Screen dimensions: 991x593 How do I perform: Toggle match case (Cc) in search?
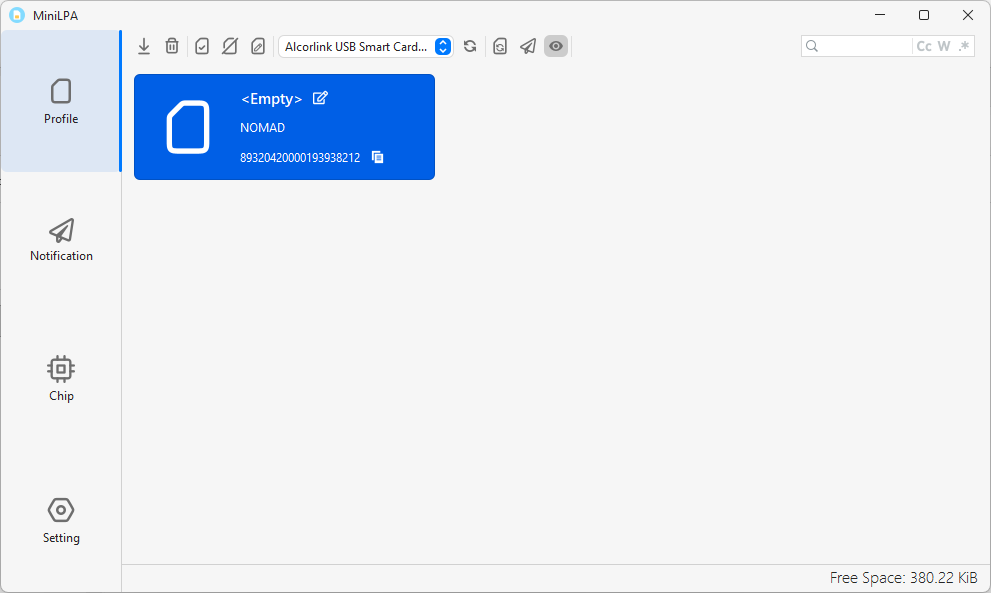point(924,46)
